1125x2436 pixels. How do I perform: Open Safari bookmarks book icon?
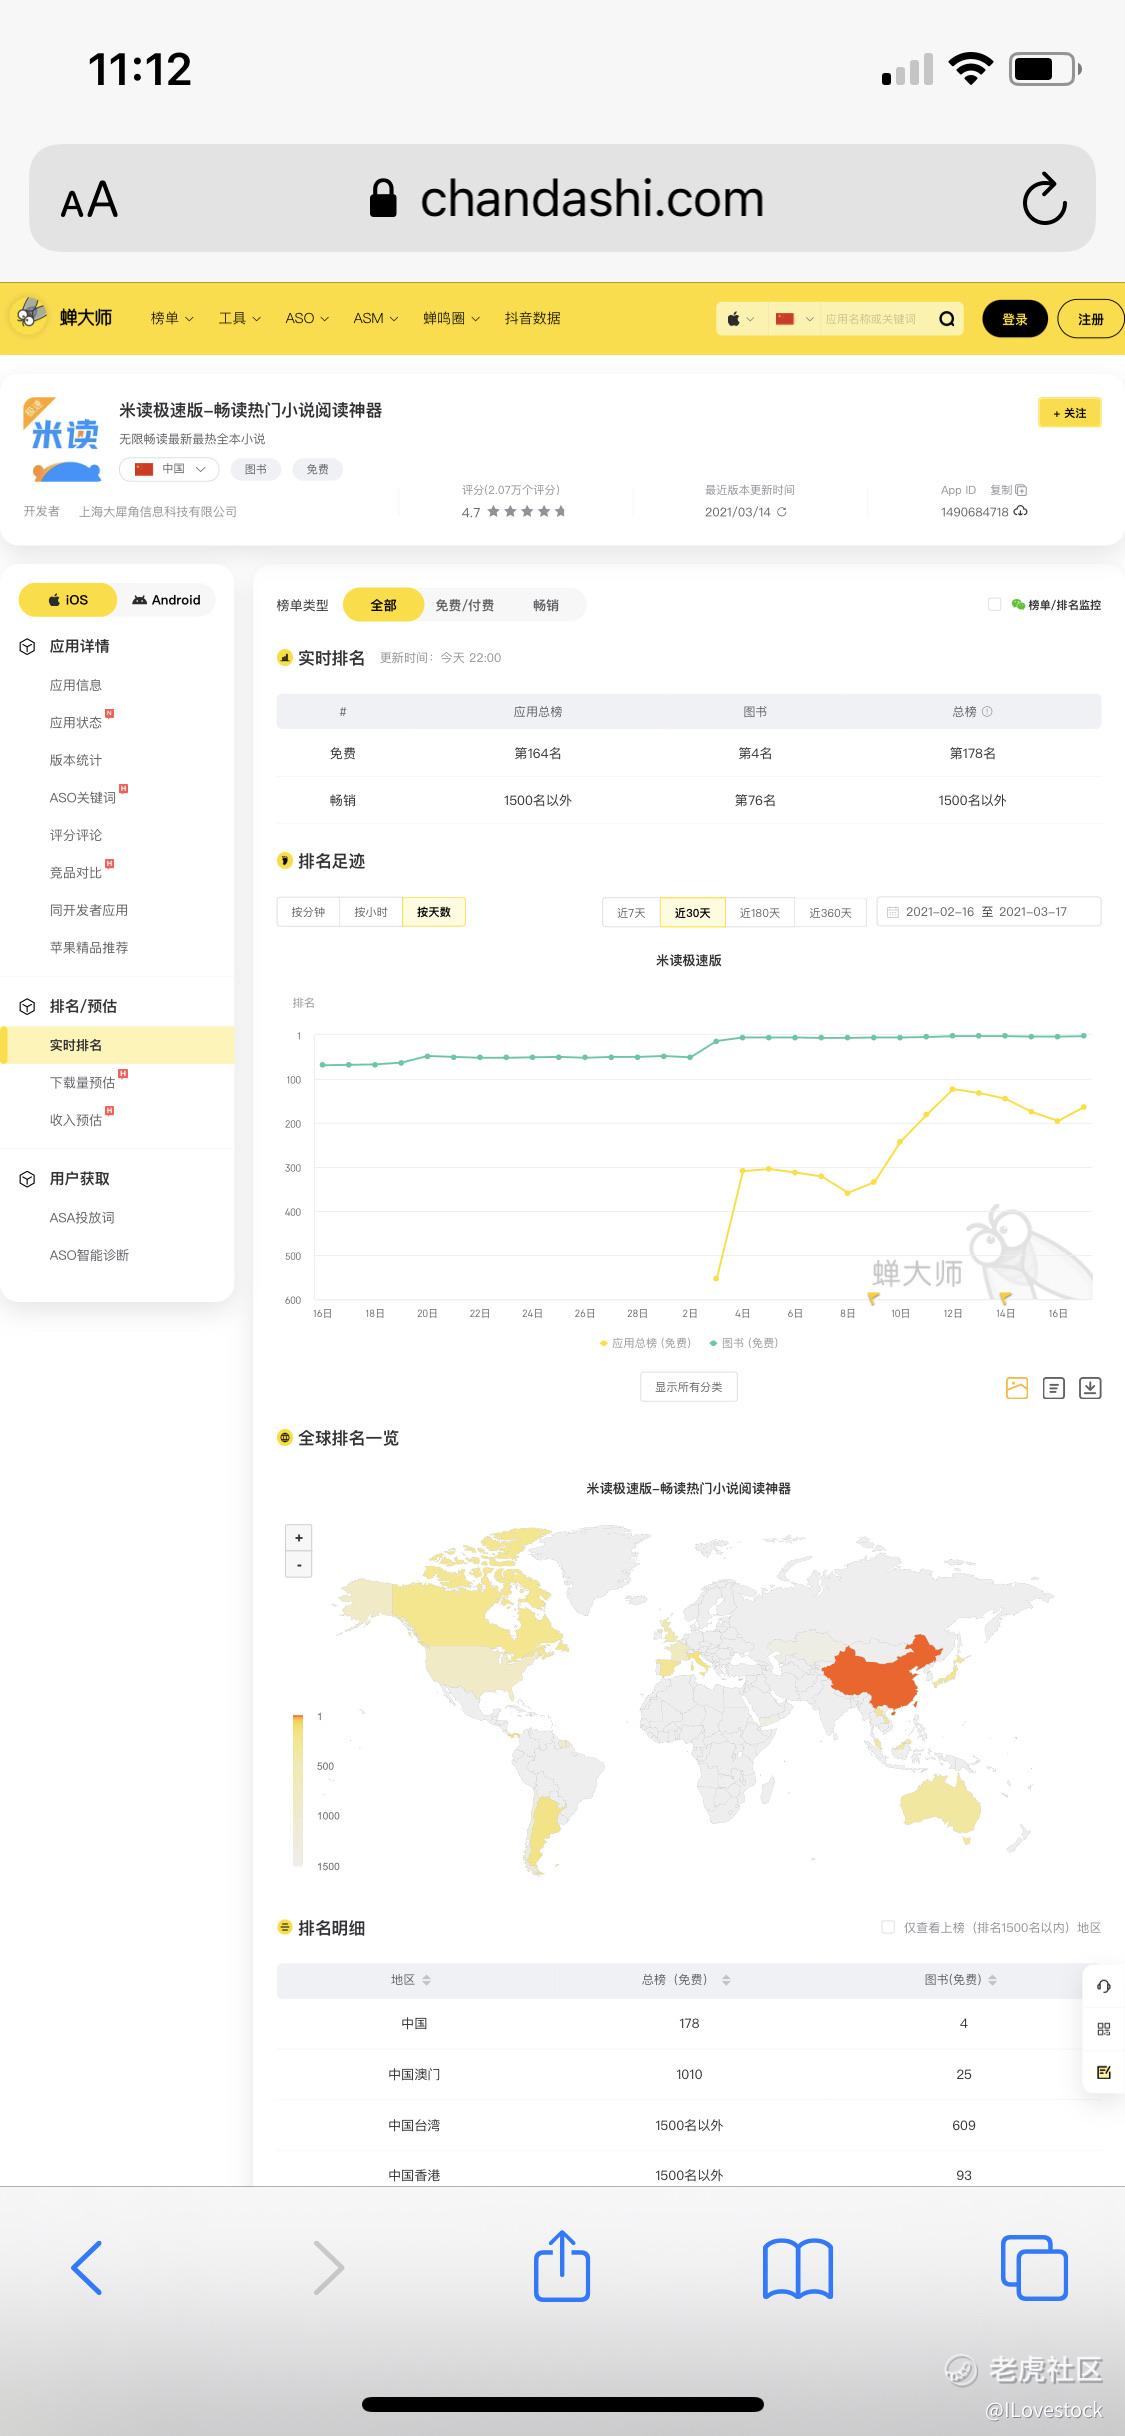coord(798,2268)
